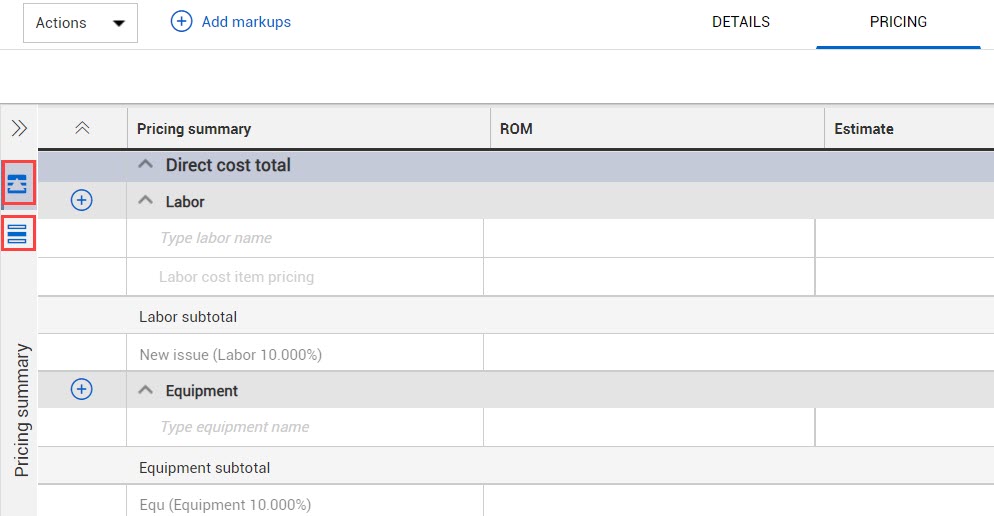994x516 pixels.
Task: Click the Labor cost item pricing field
Action: click(305, 277)
